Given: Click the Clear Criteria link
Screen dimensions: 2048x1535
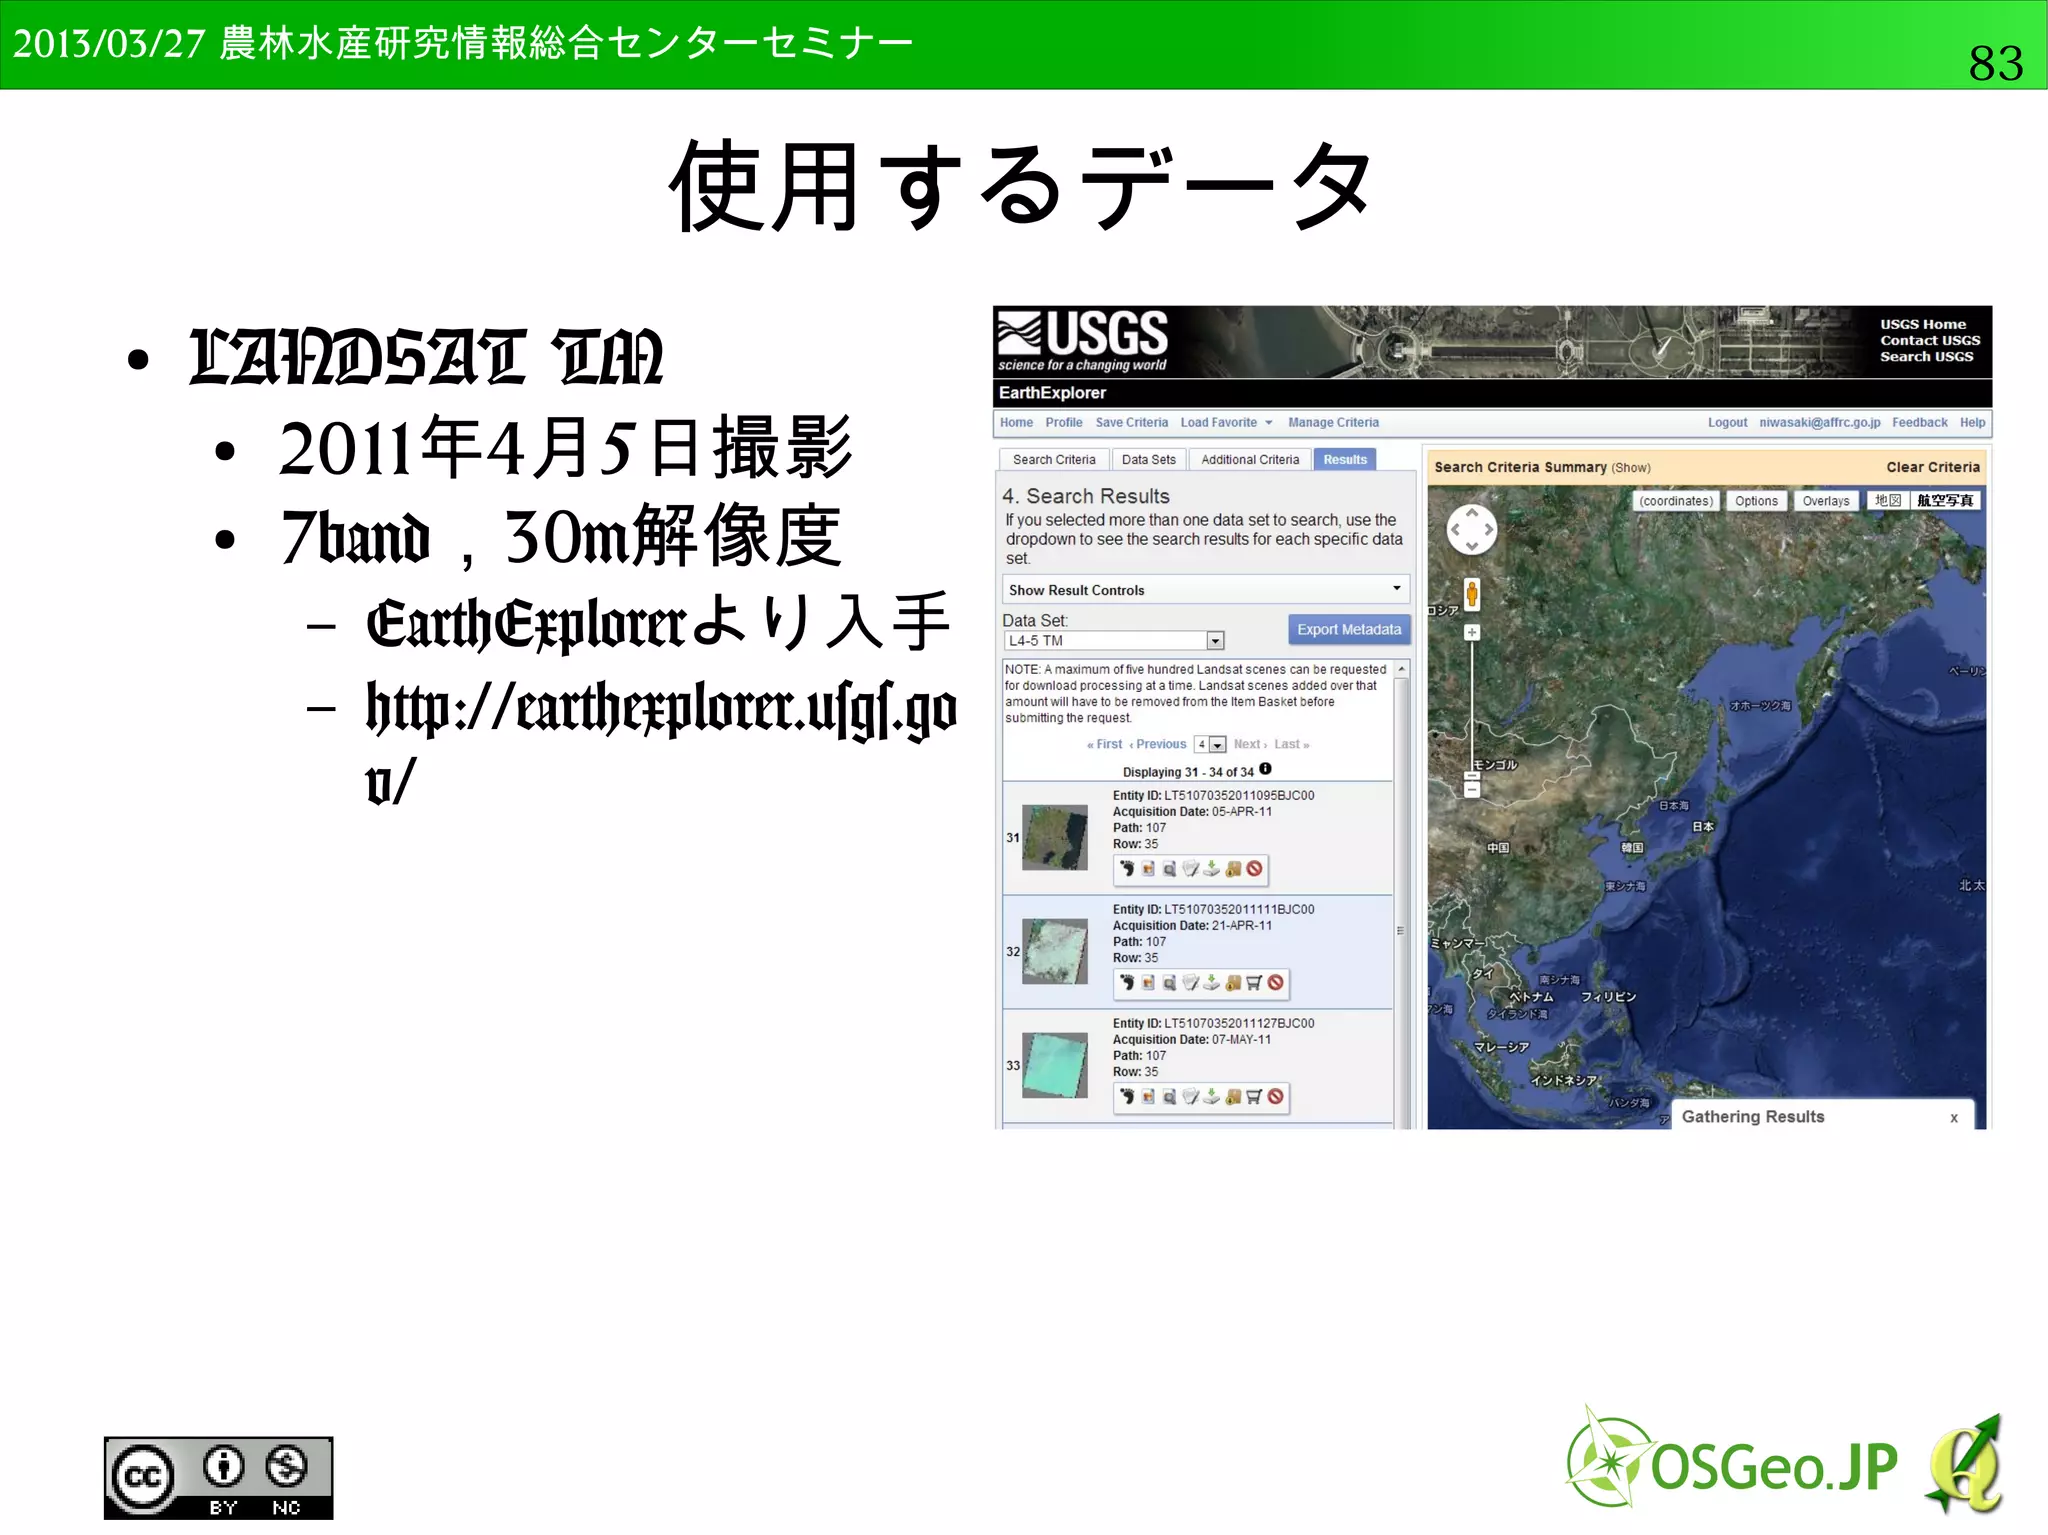Looking at the screenshot, I should [x=1932, y=467].
